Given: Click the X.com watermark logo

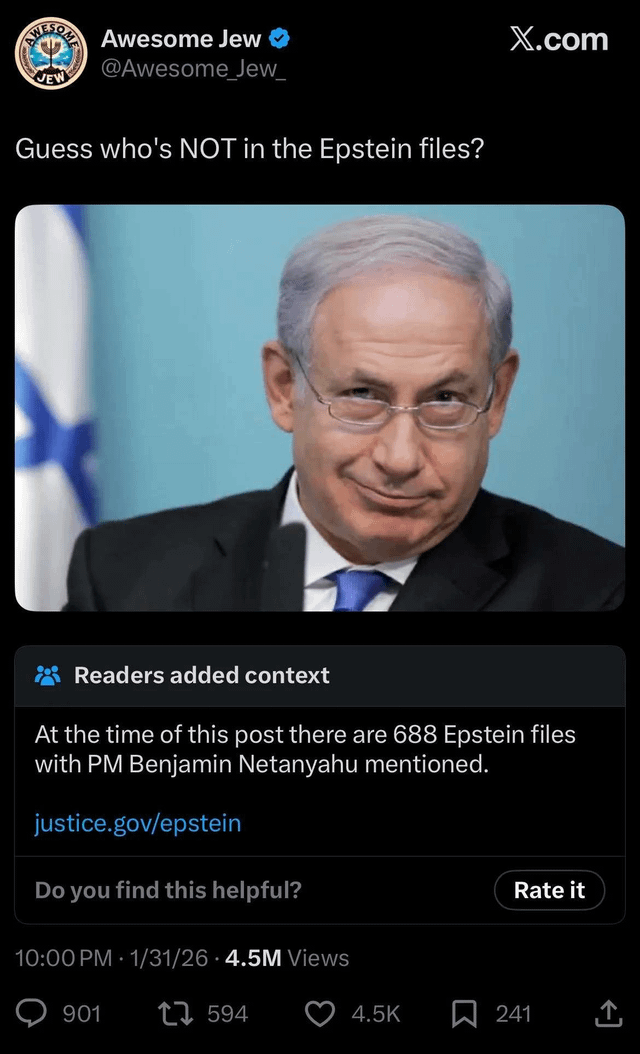Looking at the screenshot, I should pyautogui.click(x=559, y=40).
